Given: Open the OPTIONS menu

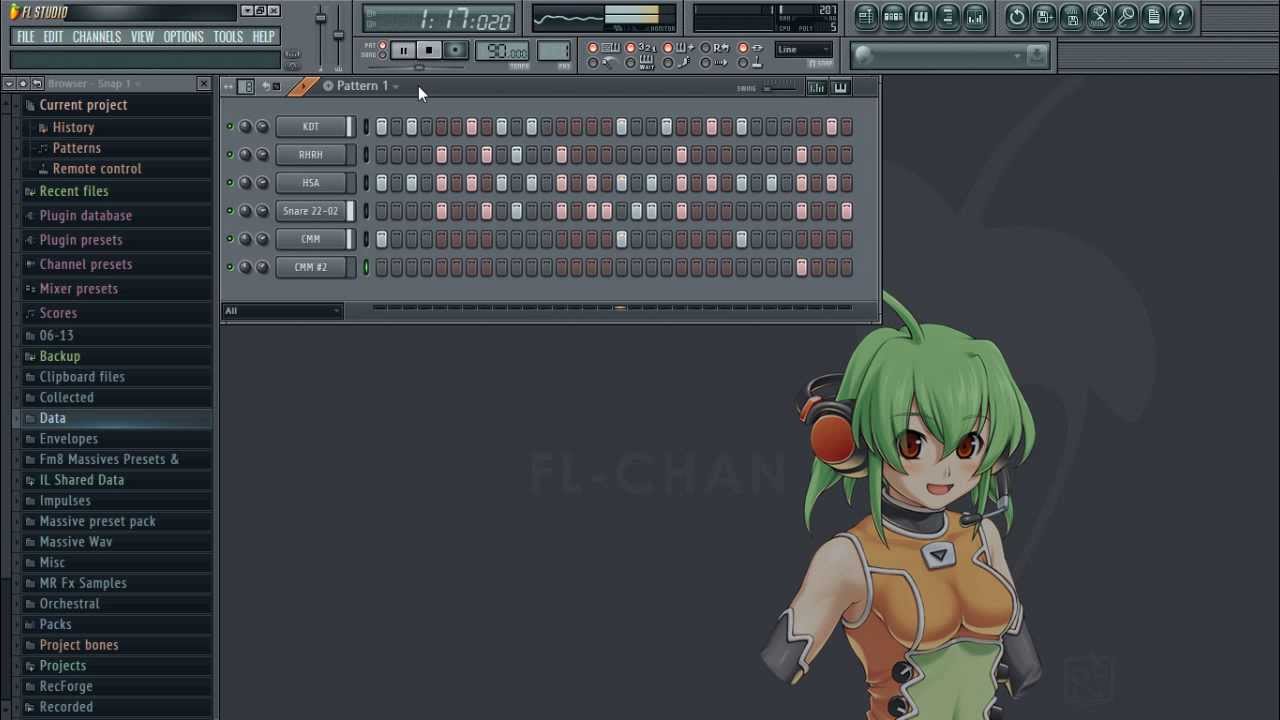Looking at the screenshot, I should coord(183,37).
